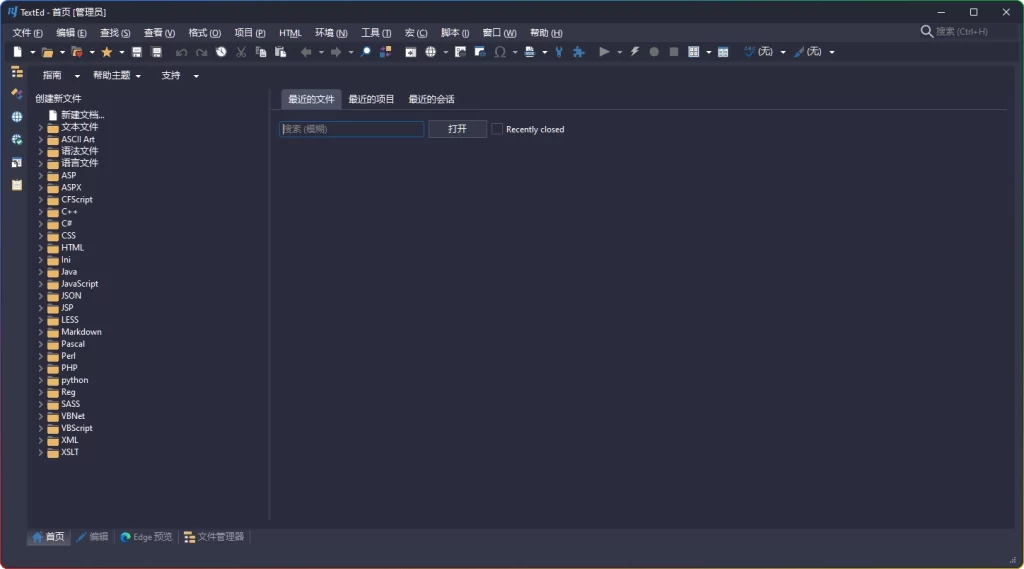
Task: Click the globe icon in left sidebar
Action: click(17, 117)
